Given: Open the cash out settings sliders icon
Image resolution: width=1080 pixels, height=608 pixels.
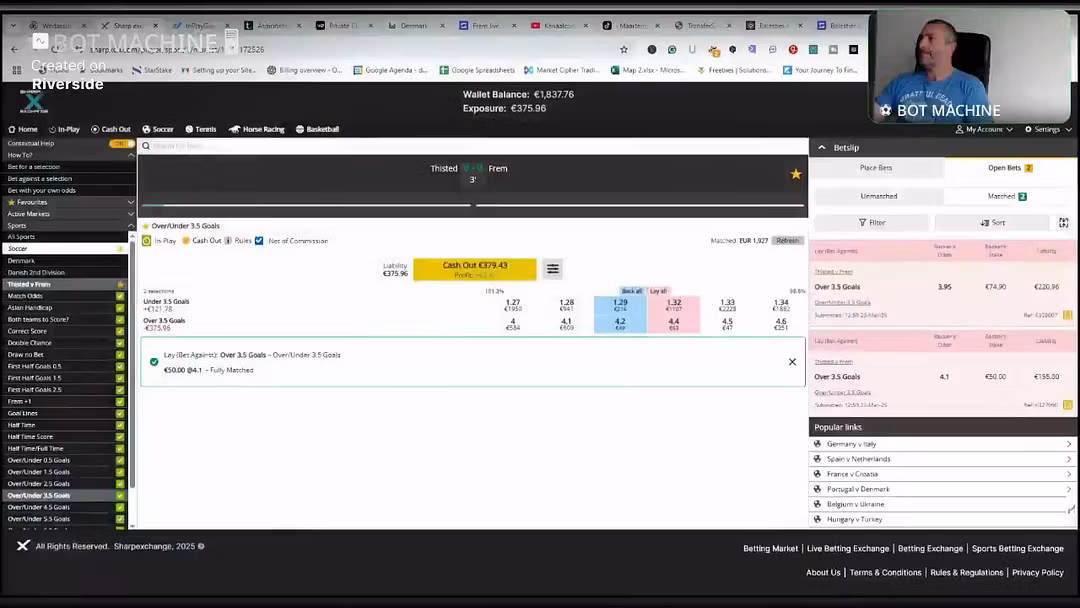Looking at the screenshot, I should [x=552, y=269].
